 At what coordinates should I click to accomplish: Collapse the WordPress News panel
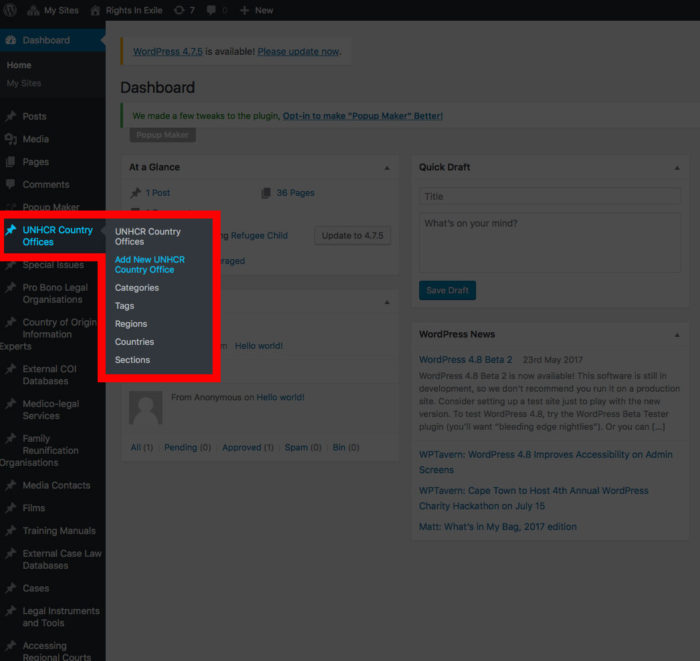pos(677,335)
